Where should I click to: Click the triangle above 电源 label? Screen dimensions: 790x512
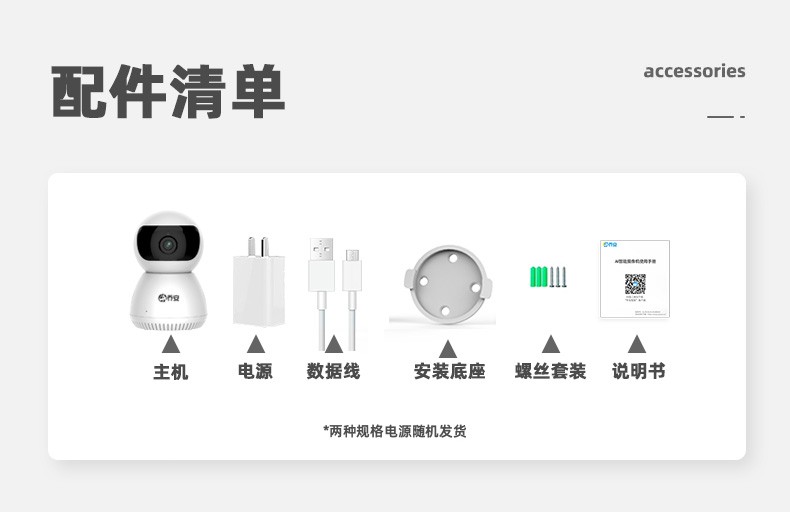coord(256,344)
